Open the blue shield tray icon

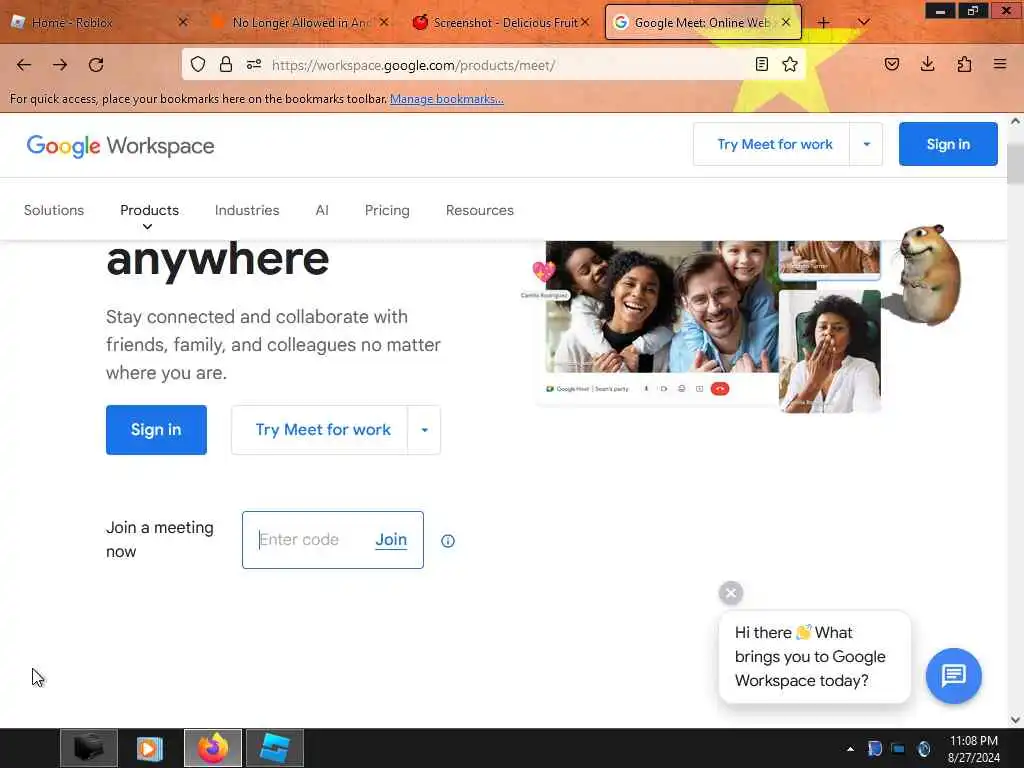pyautogui.click(x=874, y=748)
